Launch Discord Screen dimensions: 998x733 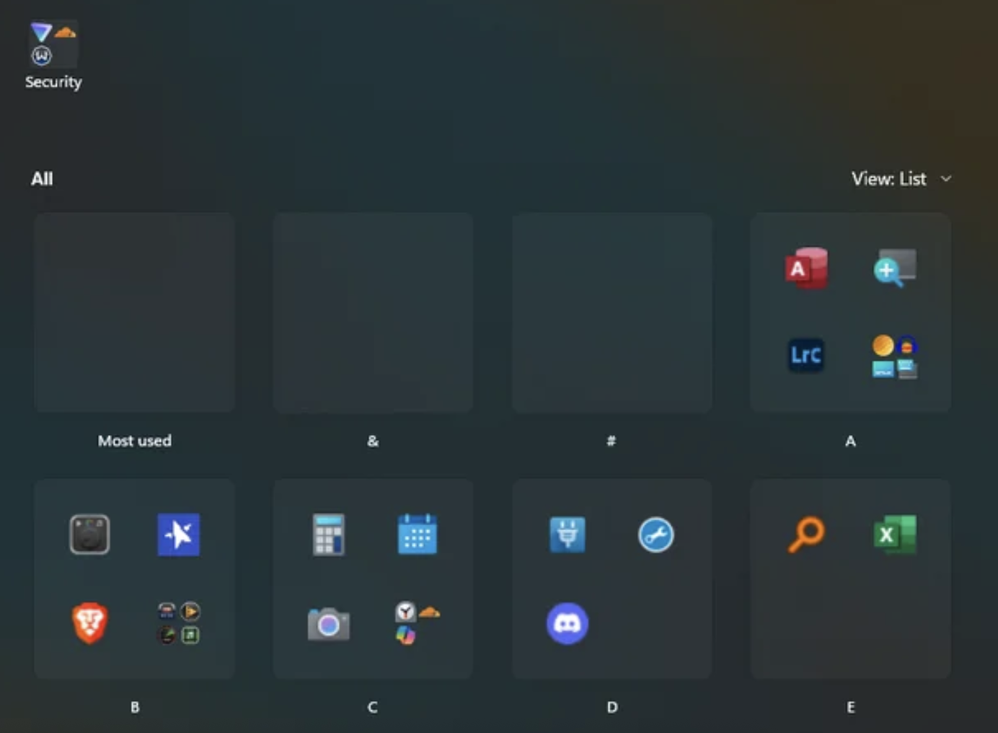click(567, 624)
